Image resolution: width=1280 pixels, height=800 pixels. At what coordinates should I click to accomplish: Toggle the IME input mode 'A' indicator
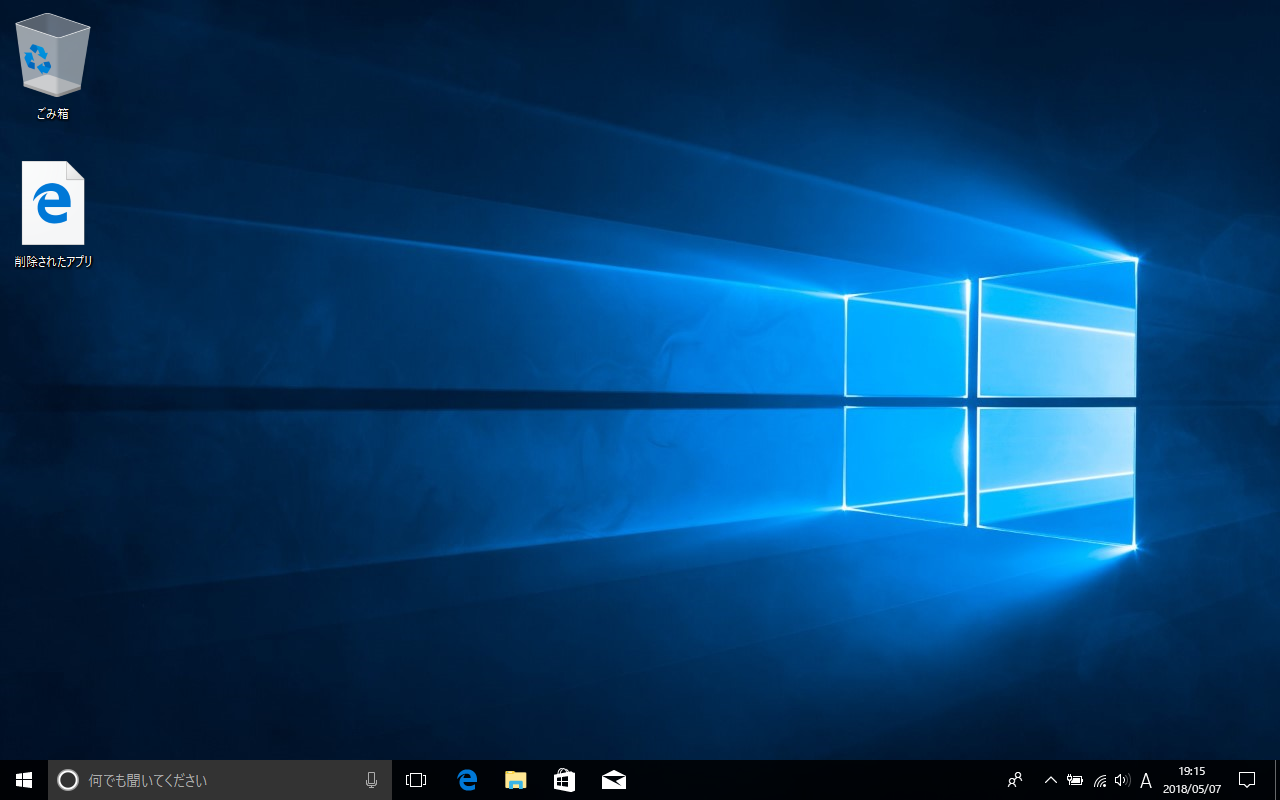[x=1146, y=780]
